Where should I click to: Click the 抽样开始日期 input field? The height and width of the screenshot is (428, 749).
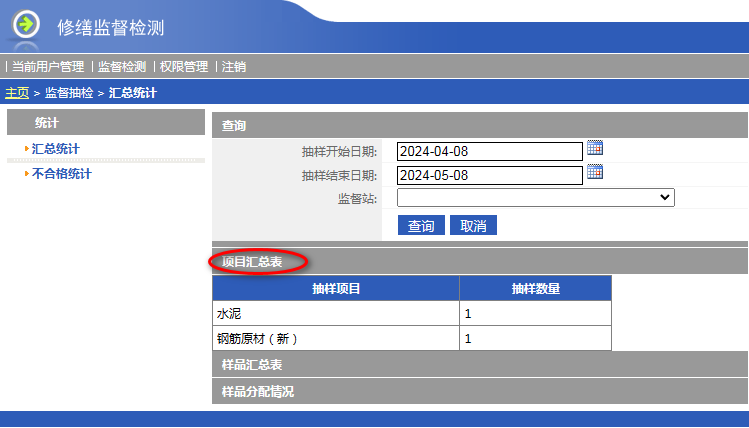coord(489,151)
